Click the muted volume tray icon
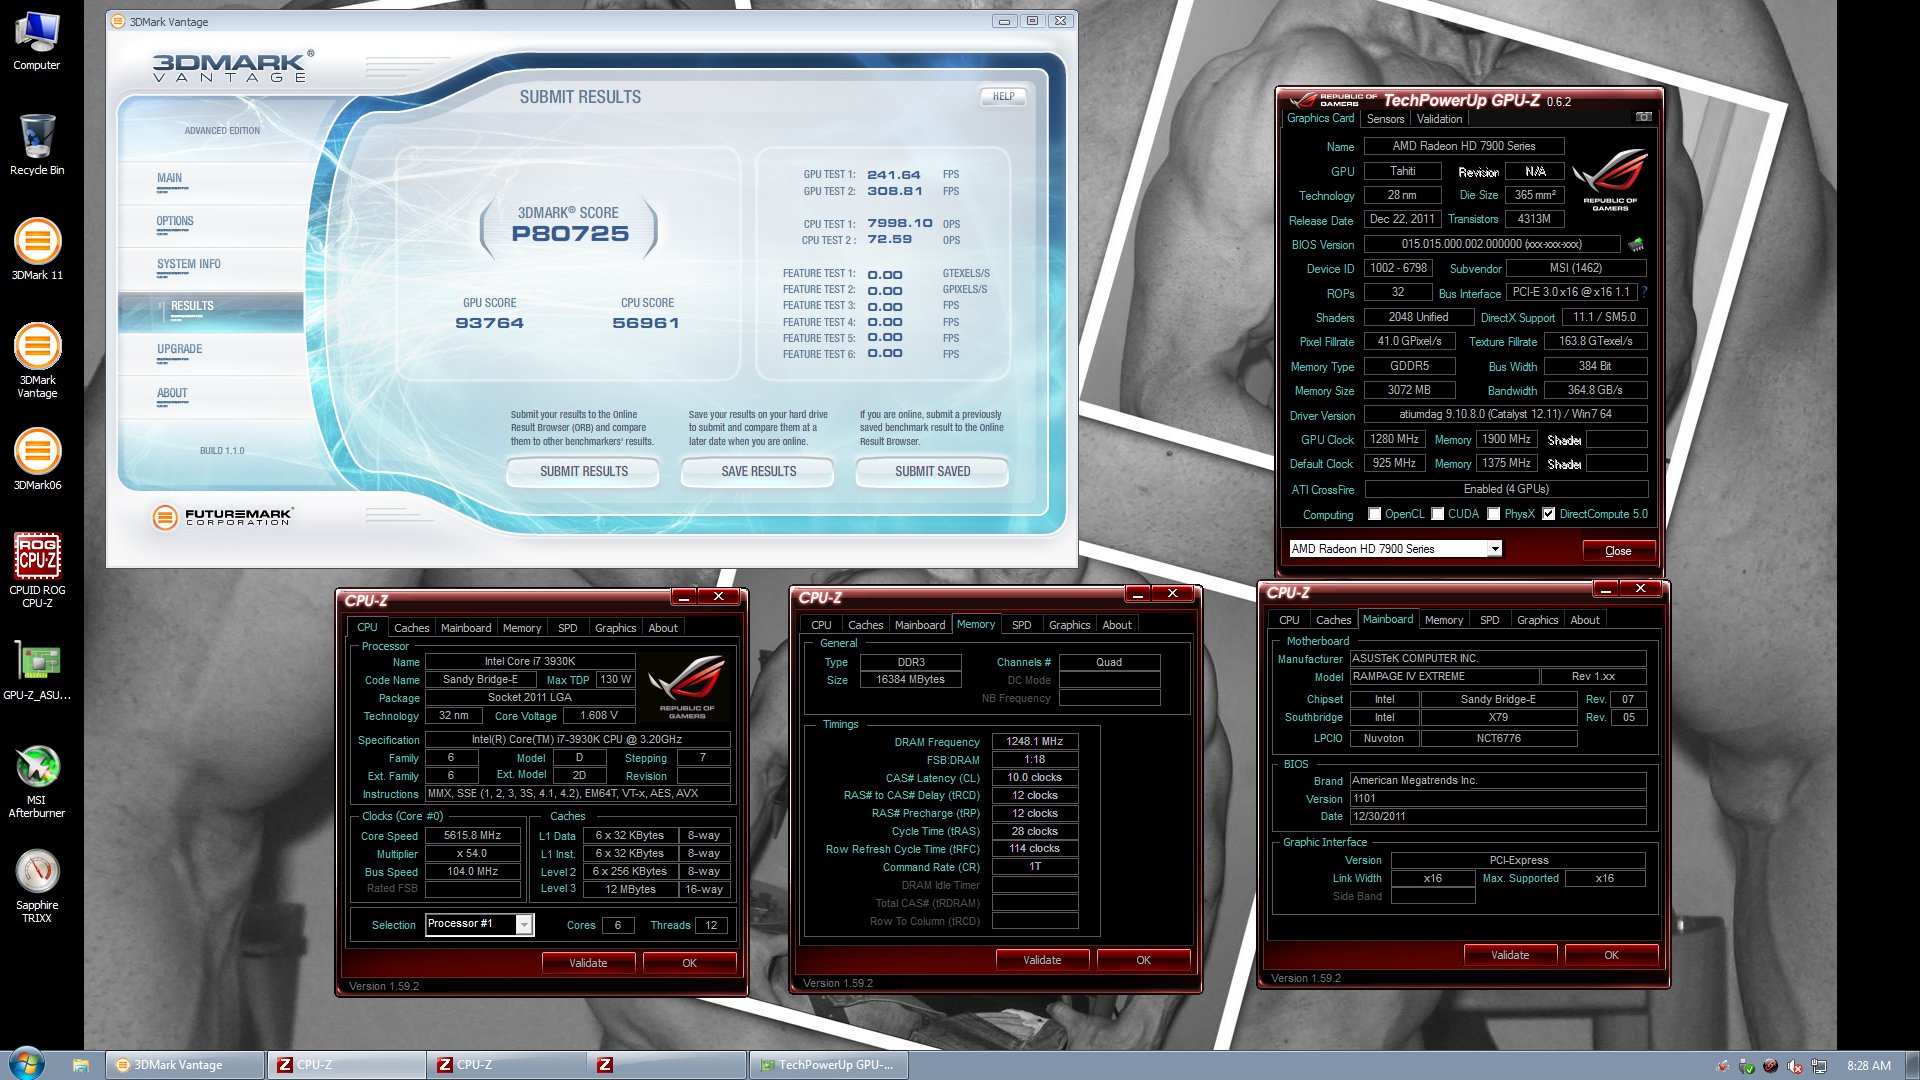The width and height of the screenshot is (1920, 1080). (1794, 1066)
